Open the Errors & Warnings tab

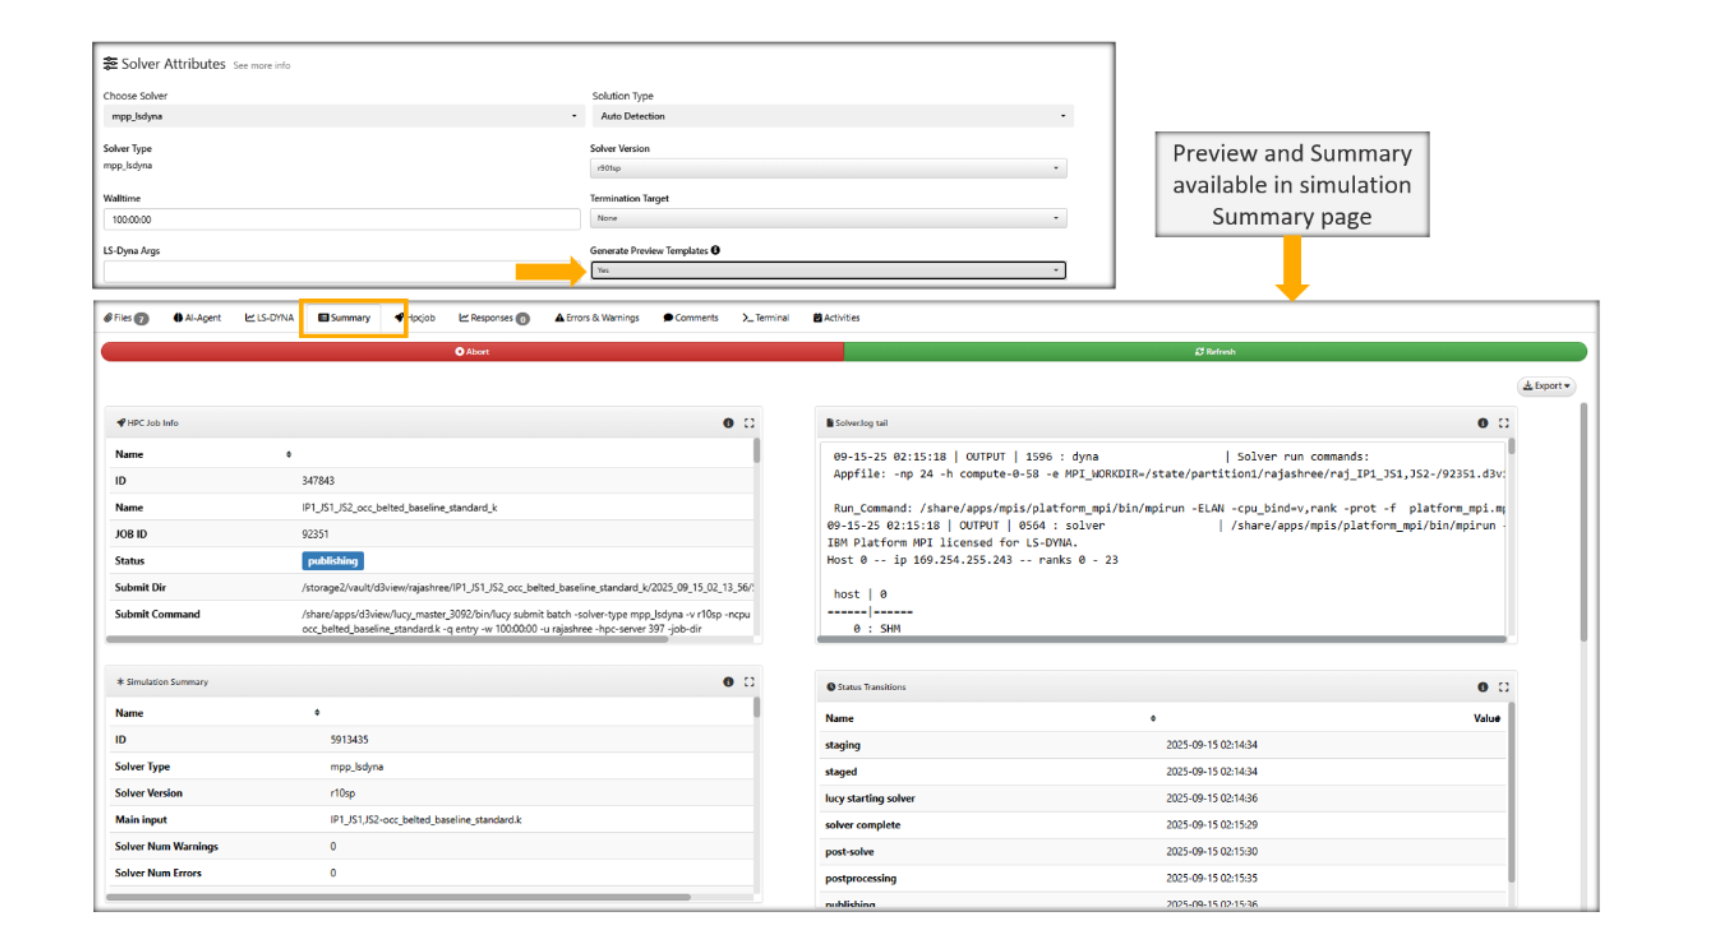(x=597, y=318)
